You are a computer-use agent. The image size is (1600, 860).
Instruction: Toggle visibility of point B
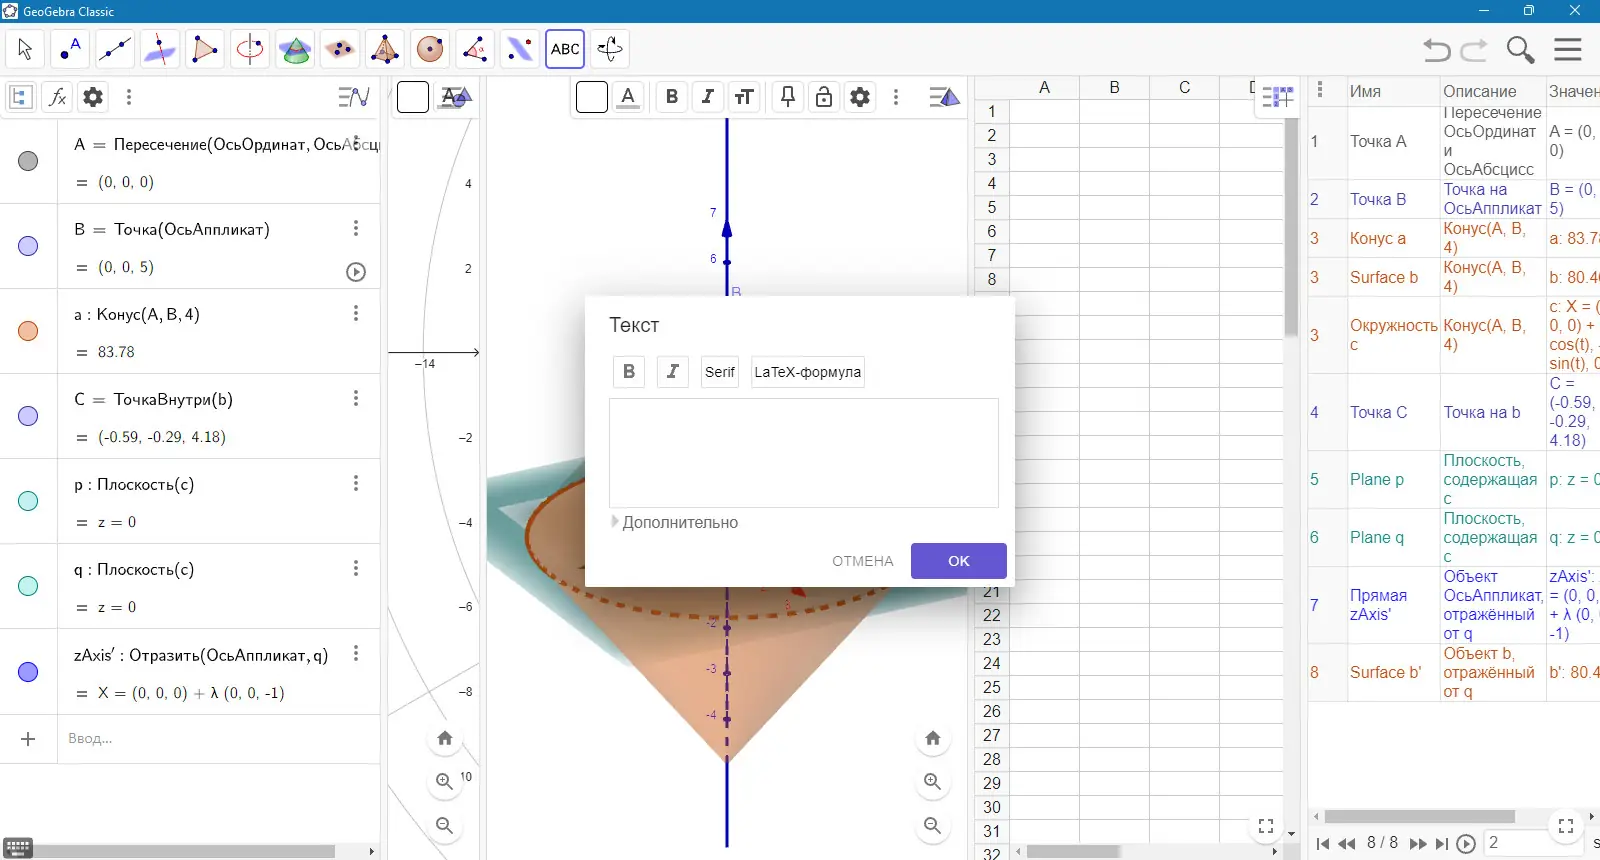click(28, 246)
